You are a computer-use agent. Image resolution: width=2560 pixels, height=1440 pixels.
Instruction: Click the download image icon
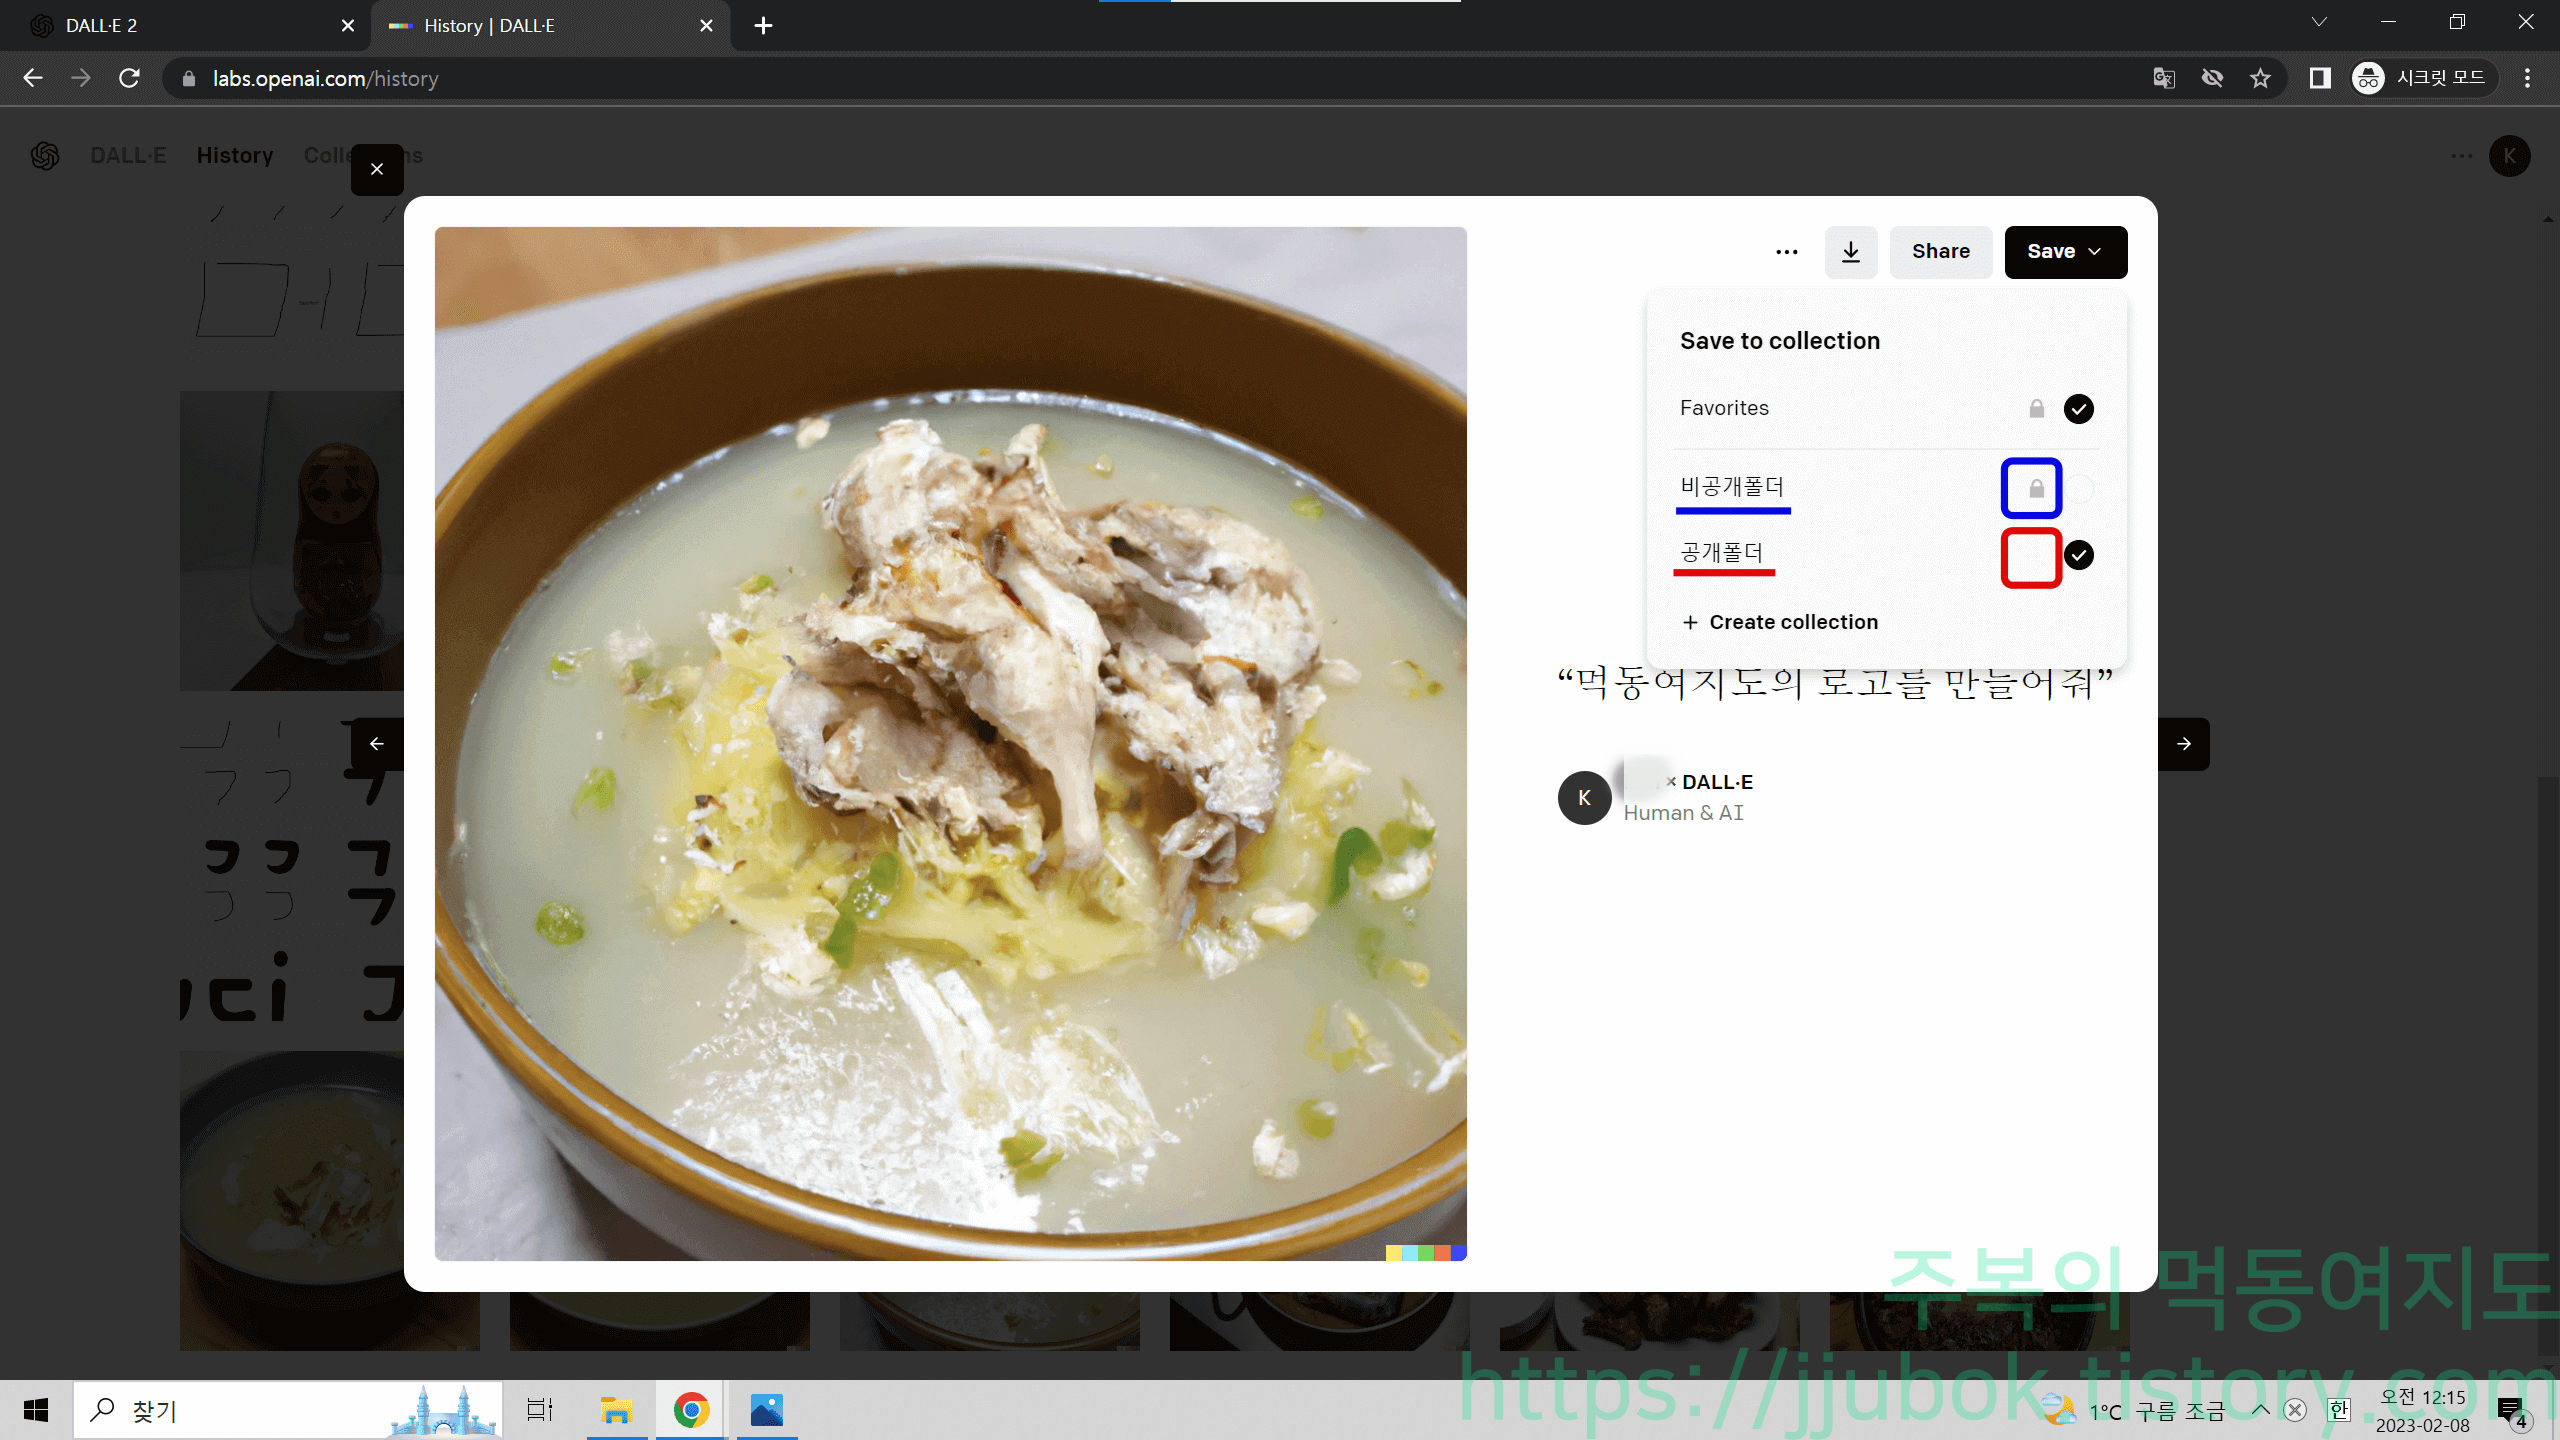click(1851, 252)
